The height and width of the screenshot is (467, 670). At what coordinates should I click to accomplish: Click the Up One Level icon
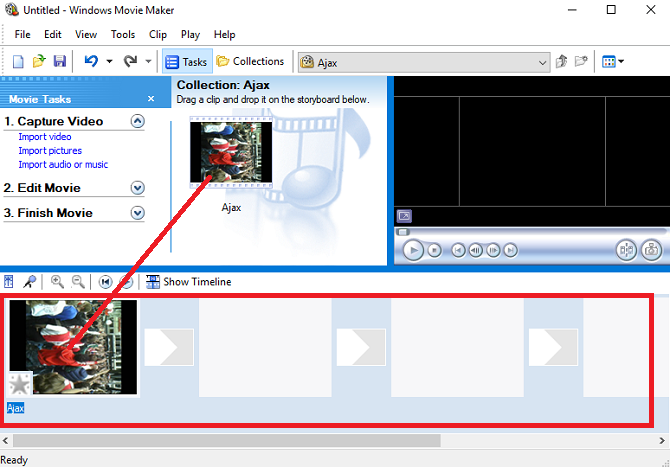coord(561,62)
